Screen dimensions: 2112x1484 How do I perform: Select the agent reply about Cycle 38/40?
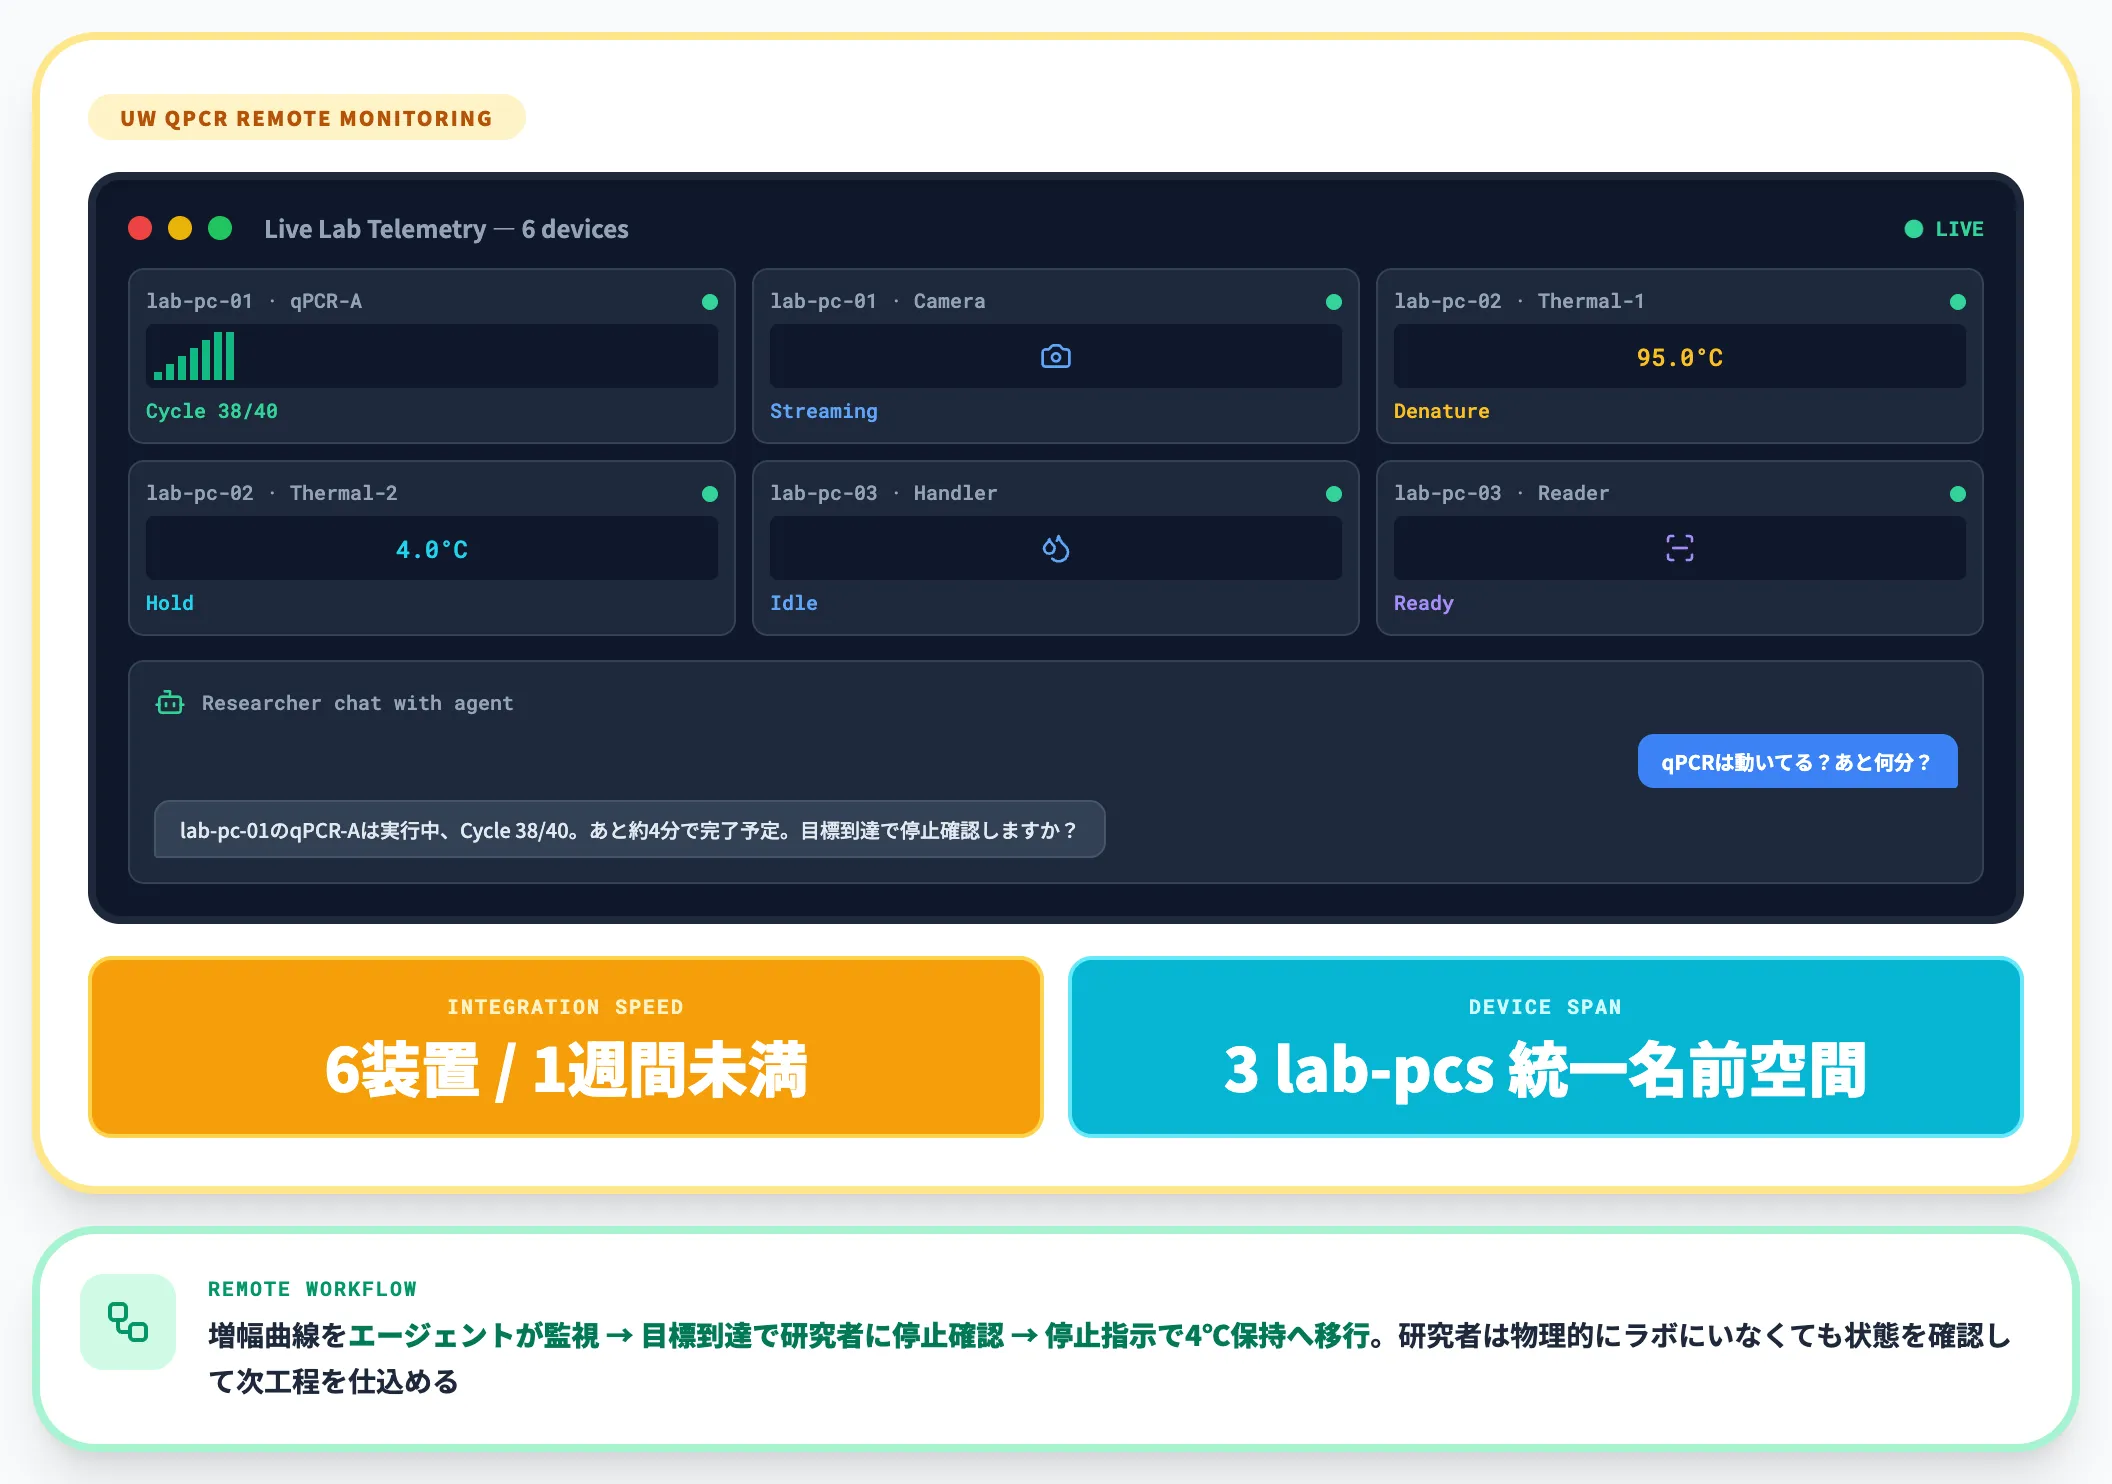629,830
